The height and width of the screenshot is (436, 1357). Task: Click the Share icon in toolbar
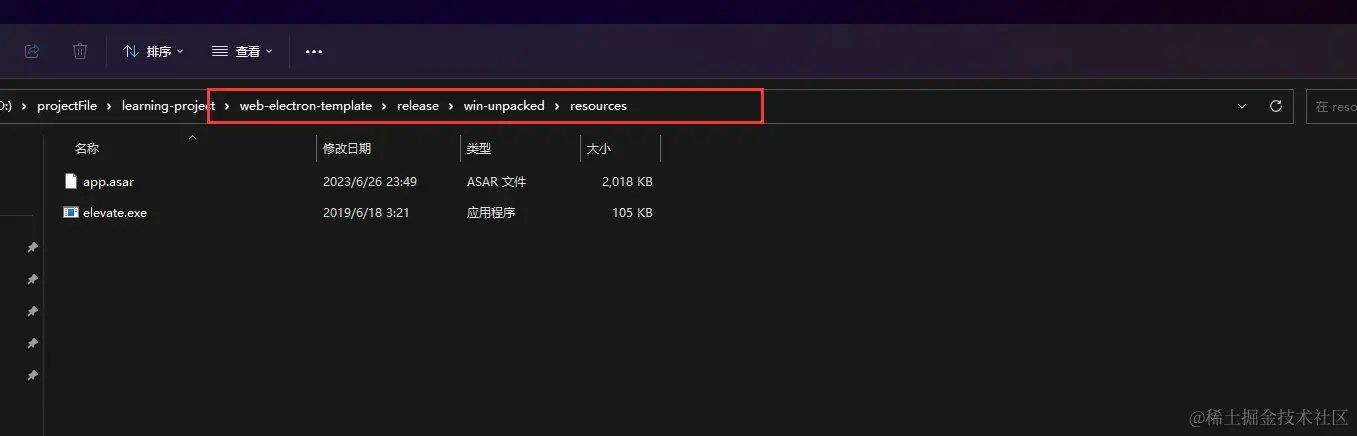pyautogui.click(x=32, y=51)
